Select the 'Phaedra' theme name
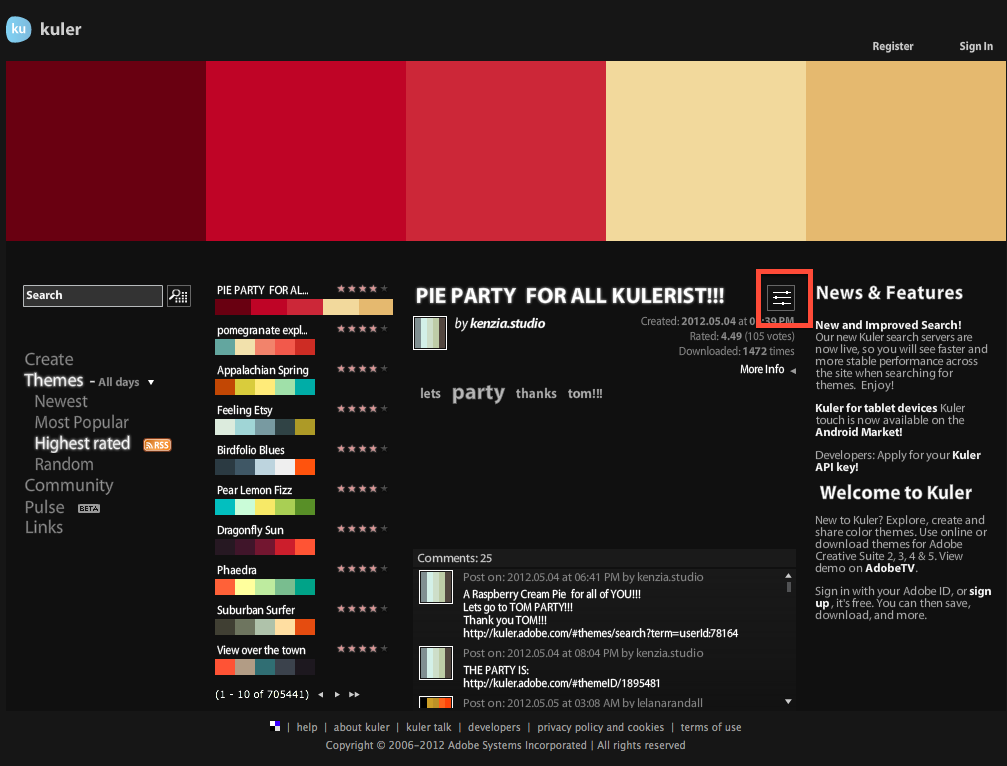This screenshot has height=766, width=1007. 236,570
